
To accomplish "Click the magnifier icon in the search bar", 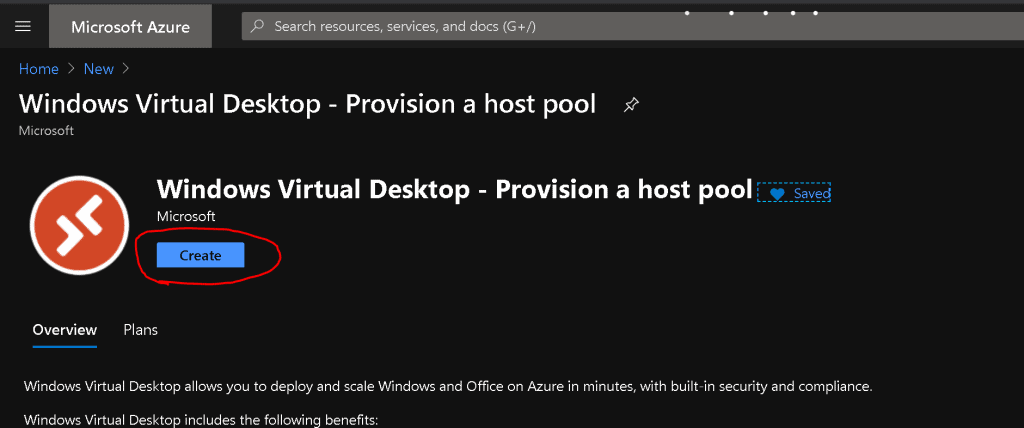I will pyautogui.click(x=258, y=27).
